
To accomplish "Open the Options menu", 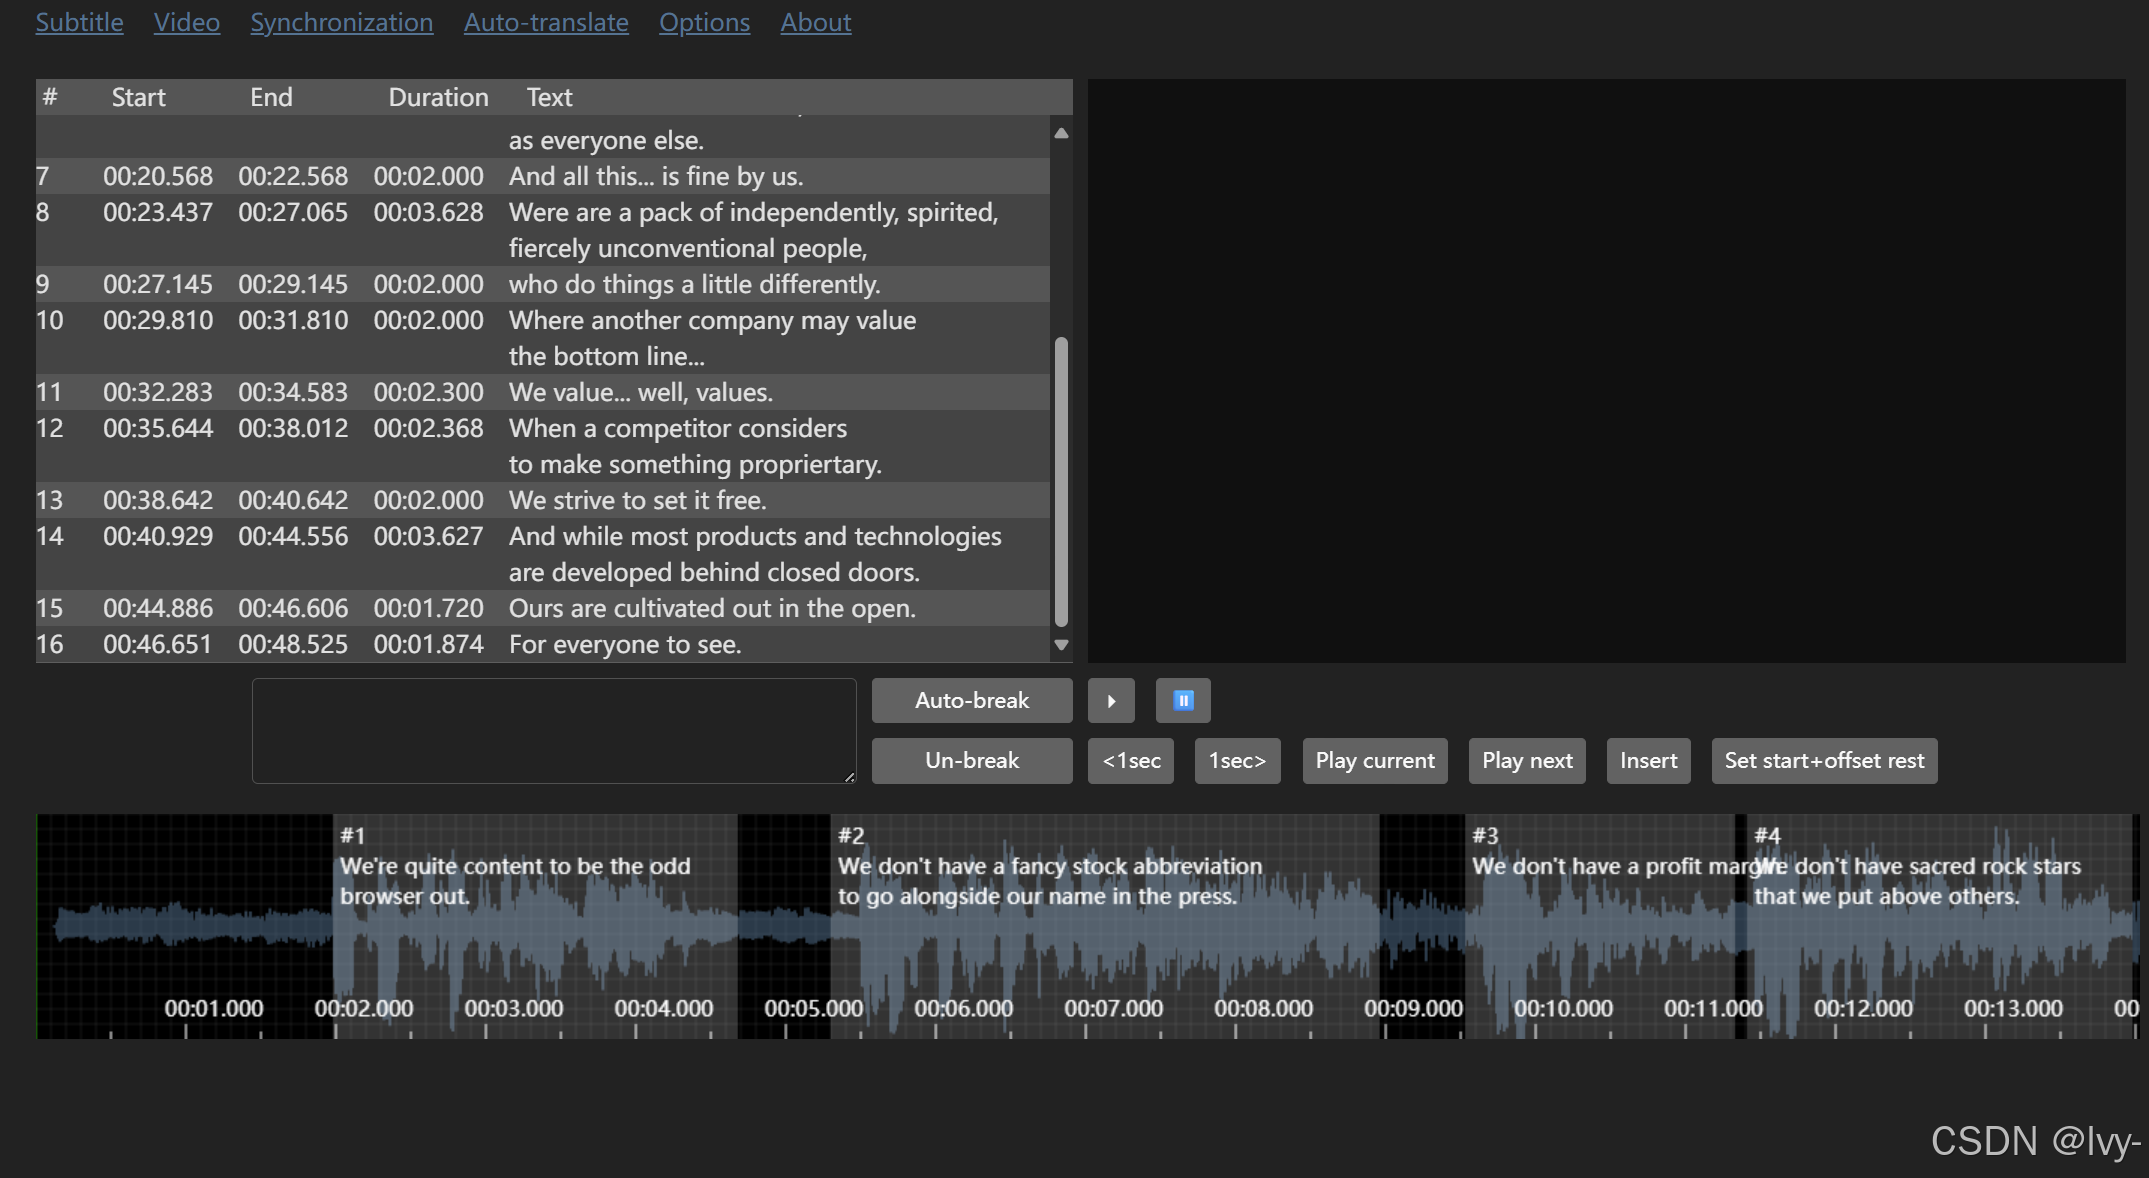I will pyautogui.click(x=704, y=22).
